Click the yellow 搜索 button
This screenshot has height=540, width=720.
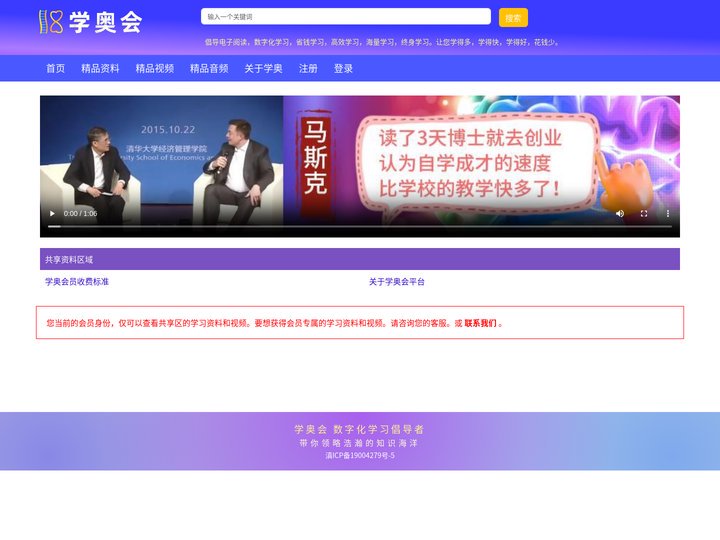[x=513, y=17]
